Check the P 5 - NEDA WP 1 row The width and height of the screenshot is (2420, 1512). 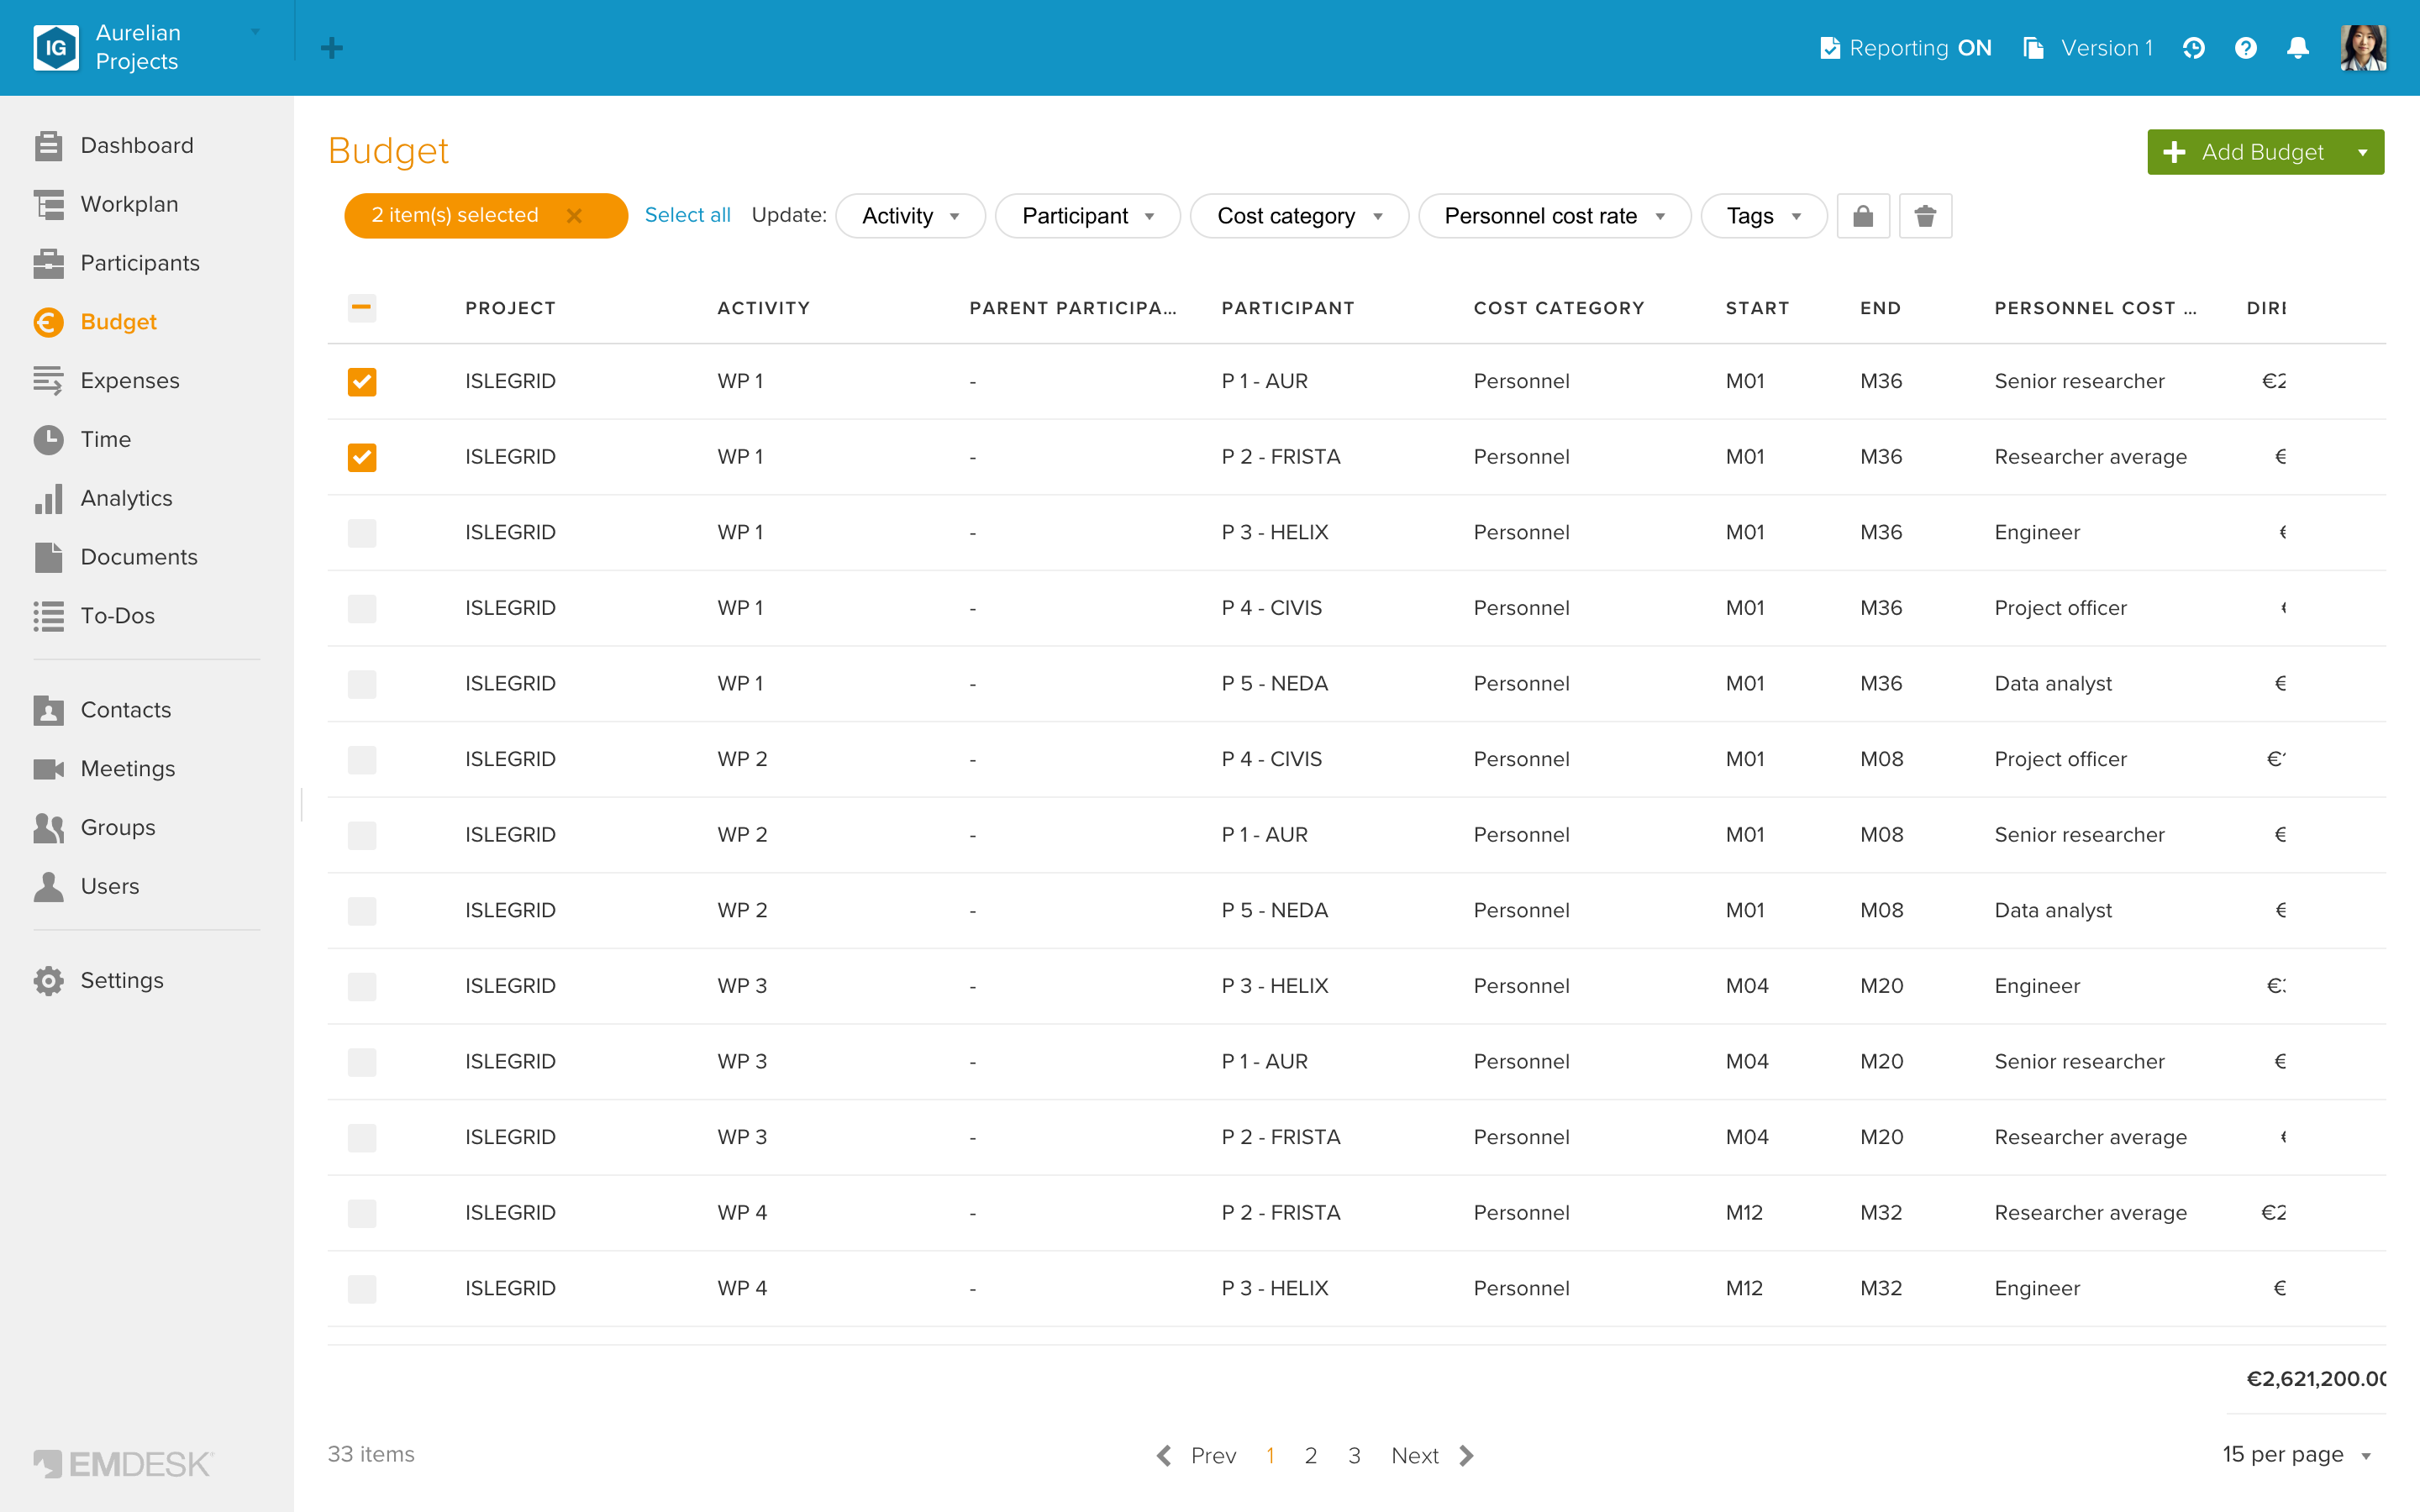pos(362,684)
